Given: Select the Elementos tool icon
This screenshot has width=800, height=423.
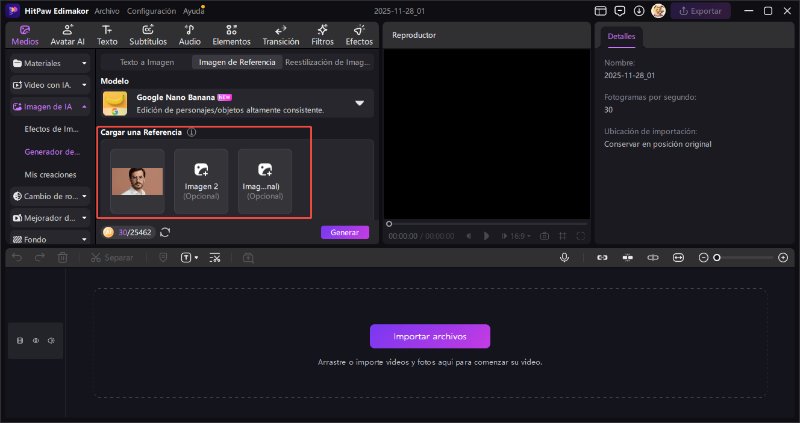Looking at the screenshot, I should click(x=232, y=36).
